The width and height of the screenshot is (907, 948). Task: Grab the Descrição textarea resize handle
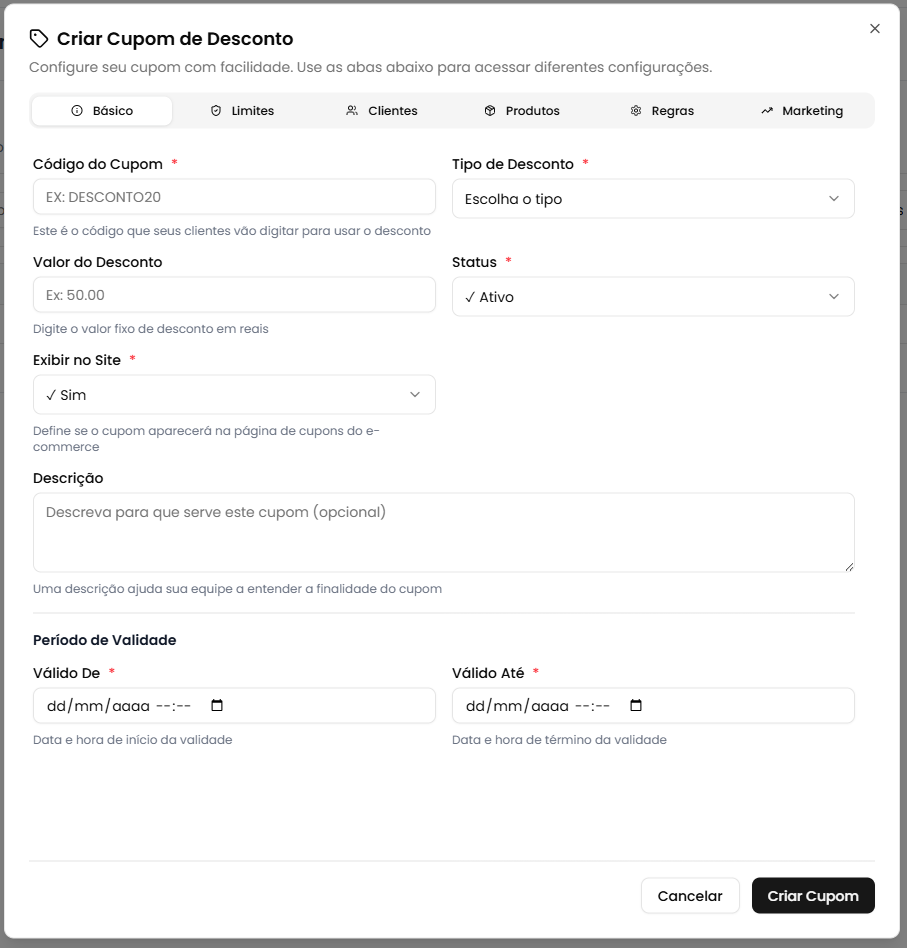(849, 566)
